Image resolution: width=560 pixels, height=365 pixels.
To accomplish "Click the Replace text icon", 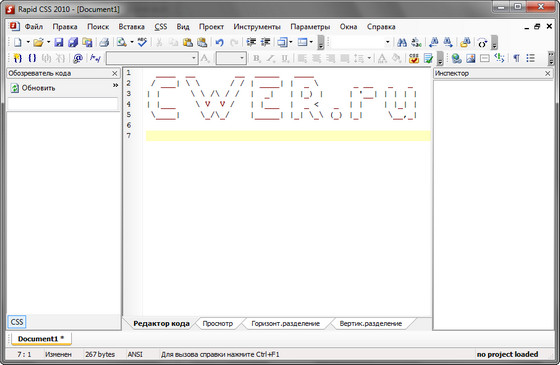I will pos(416,42).
